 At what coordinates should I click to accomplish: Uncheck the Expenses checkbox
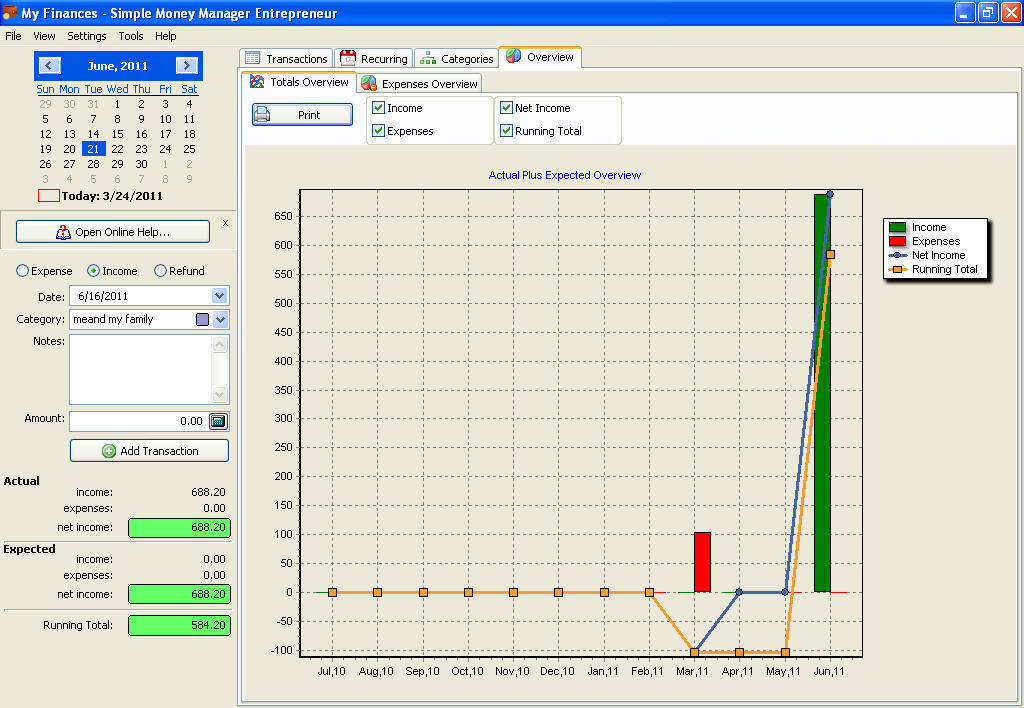click(378, 131)
